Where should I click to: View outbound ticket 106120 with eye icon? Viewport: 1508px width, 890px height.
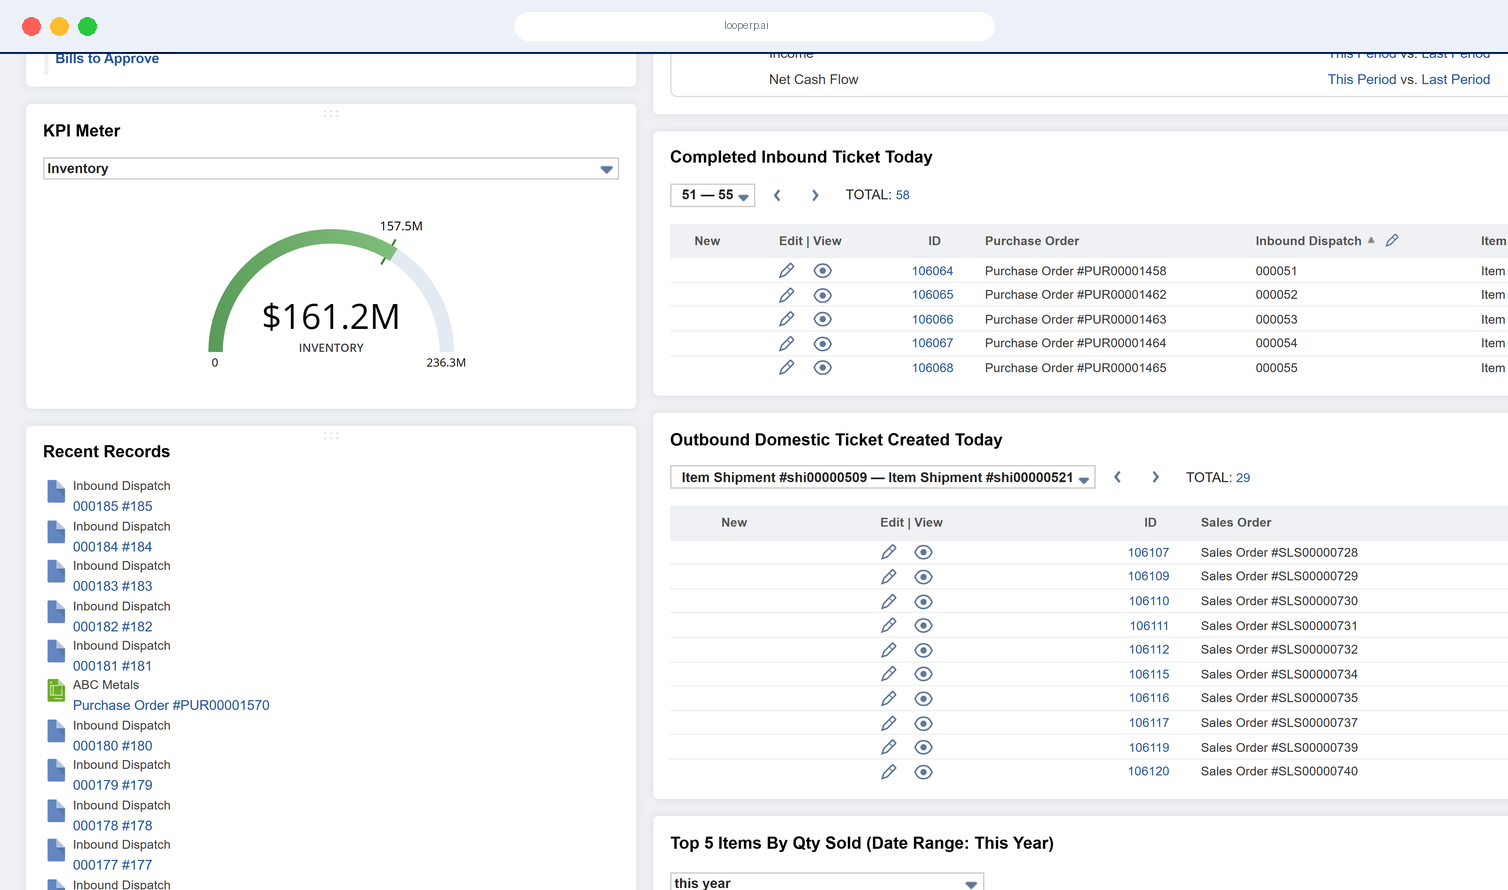click(923, 772)
